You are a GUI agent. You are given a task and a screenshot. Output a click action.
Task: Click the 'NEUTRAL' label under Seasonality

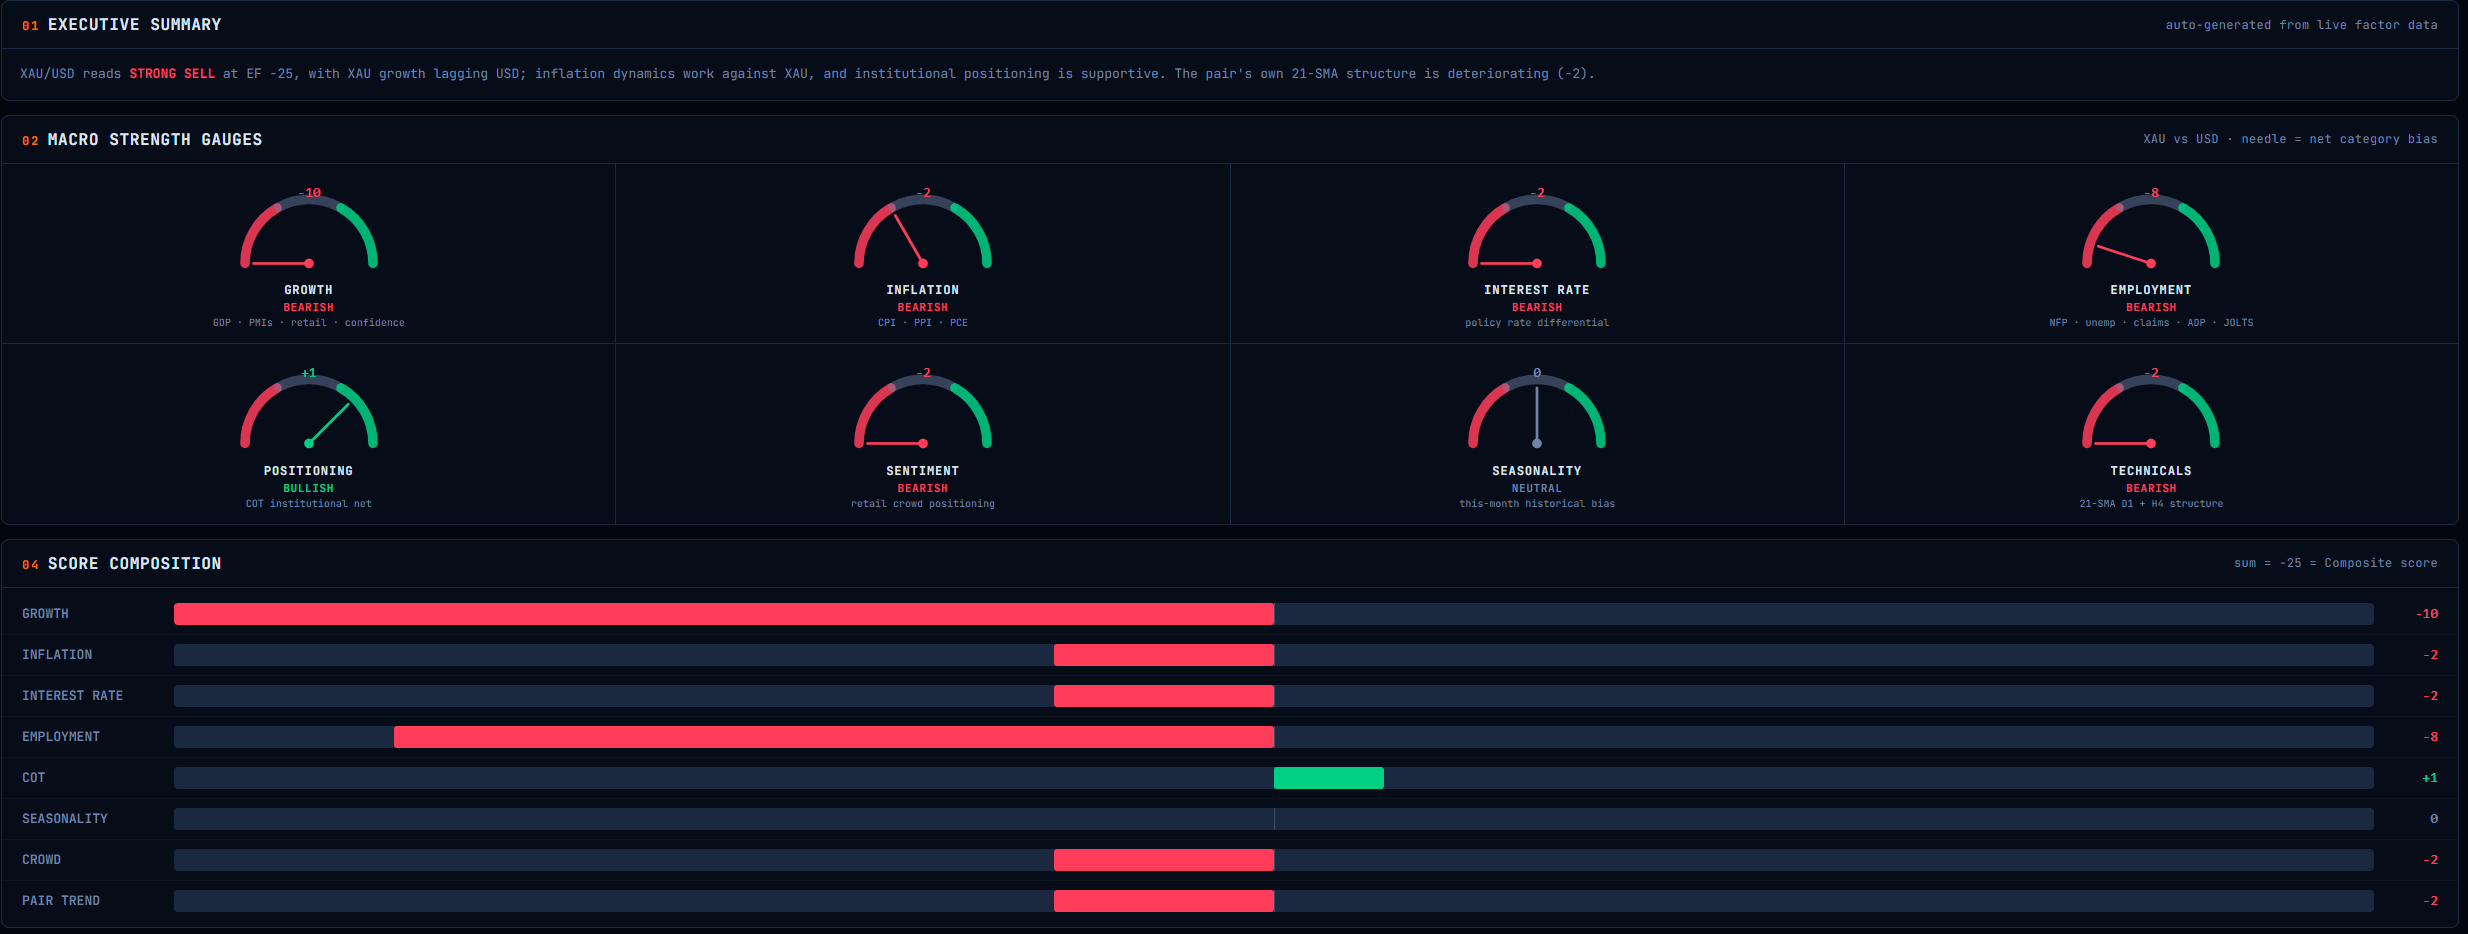(1537, 489)
